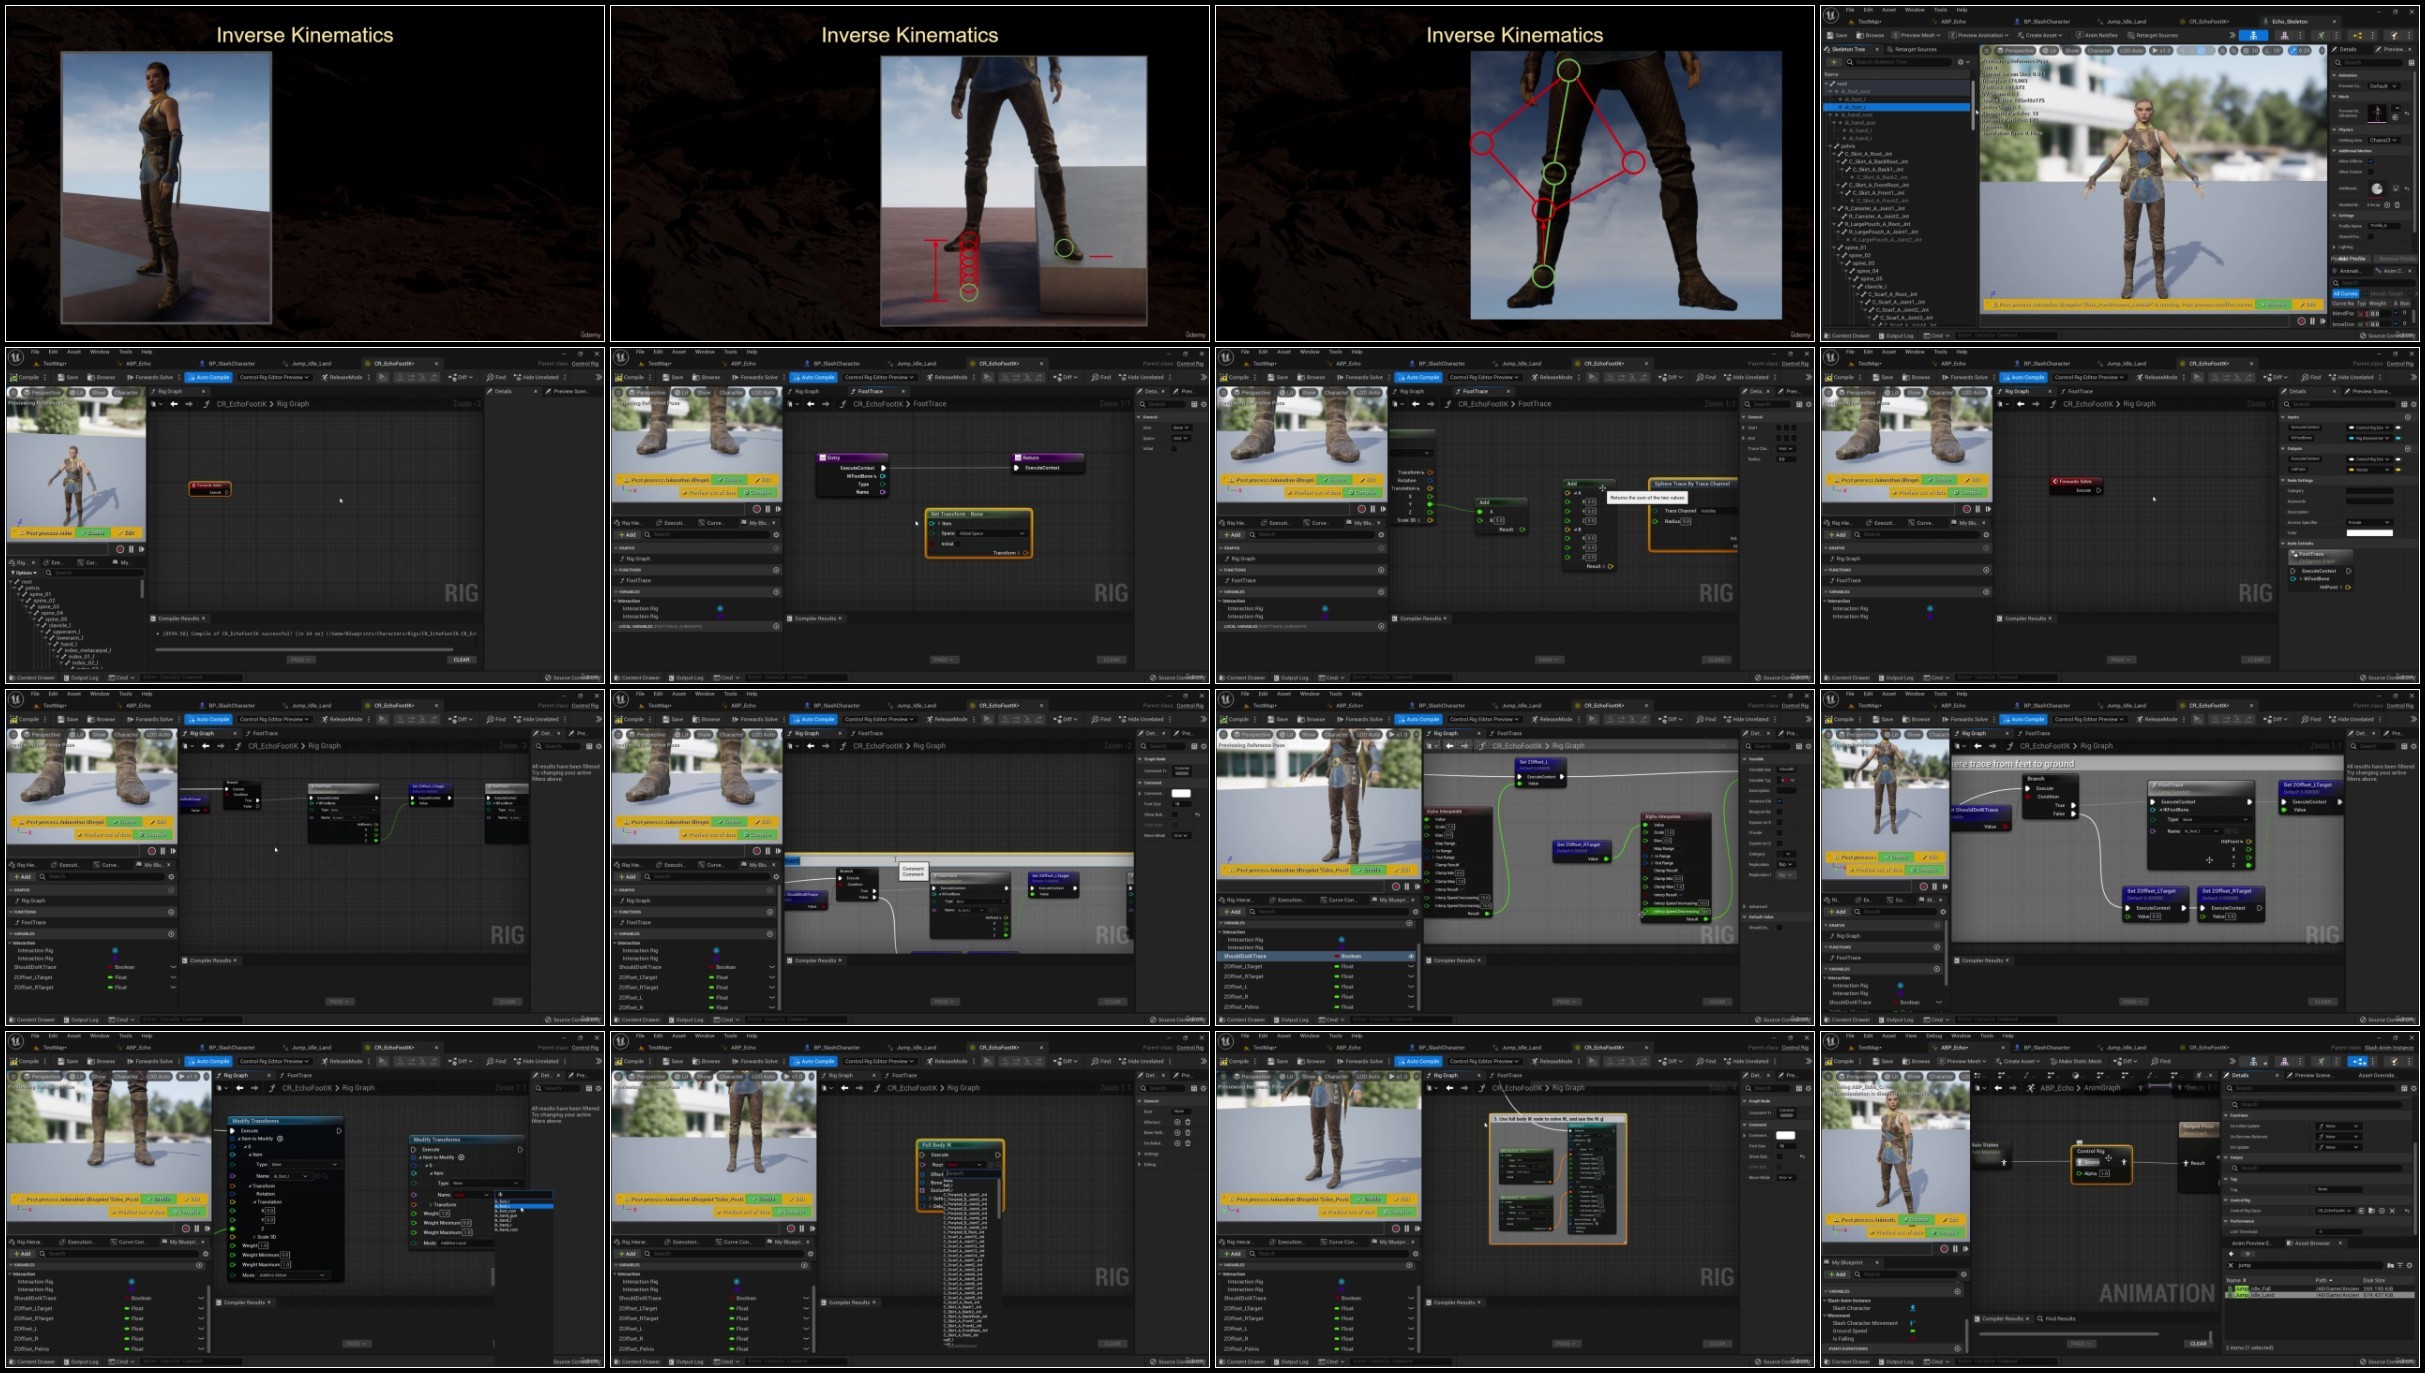Pause the preview in the Echo_Skeleton viewport
Screen dimensions: 2425x1373
[2312, 321]
